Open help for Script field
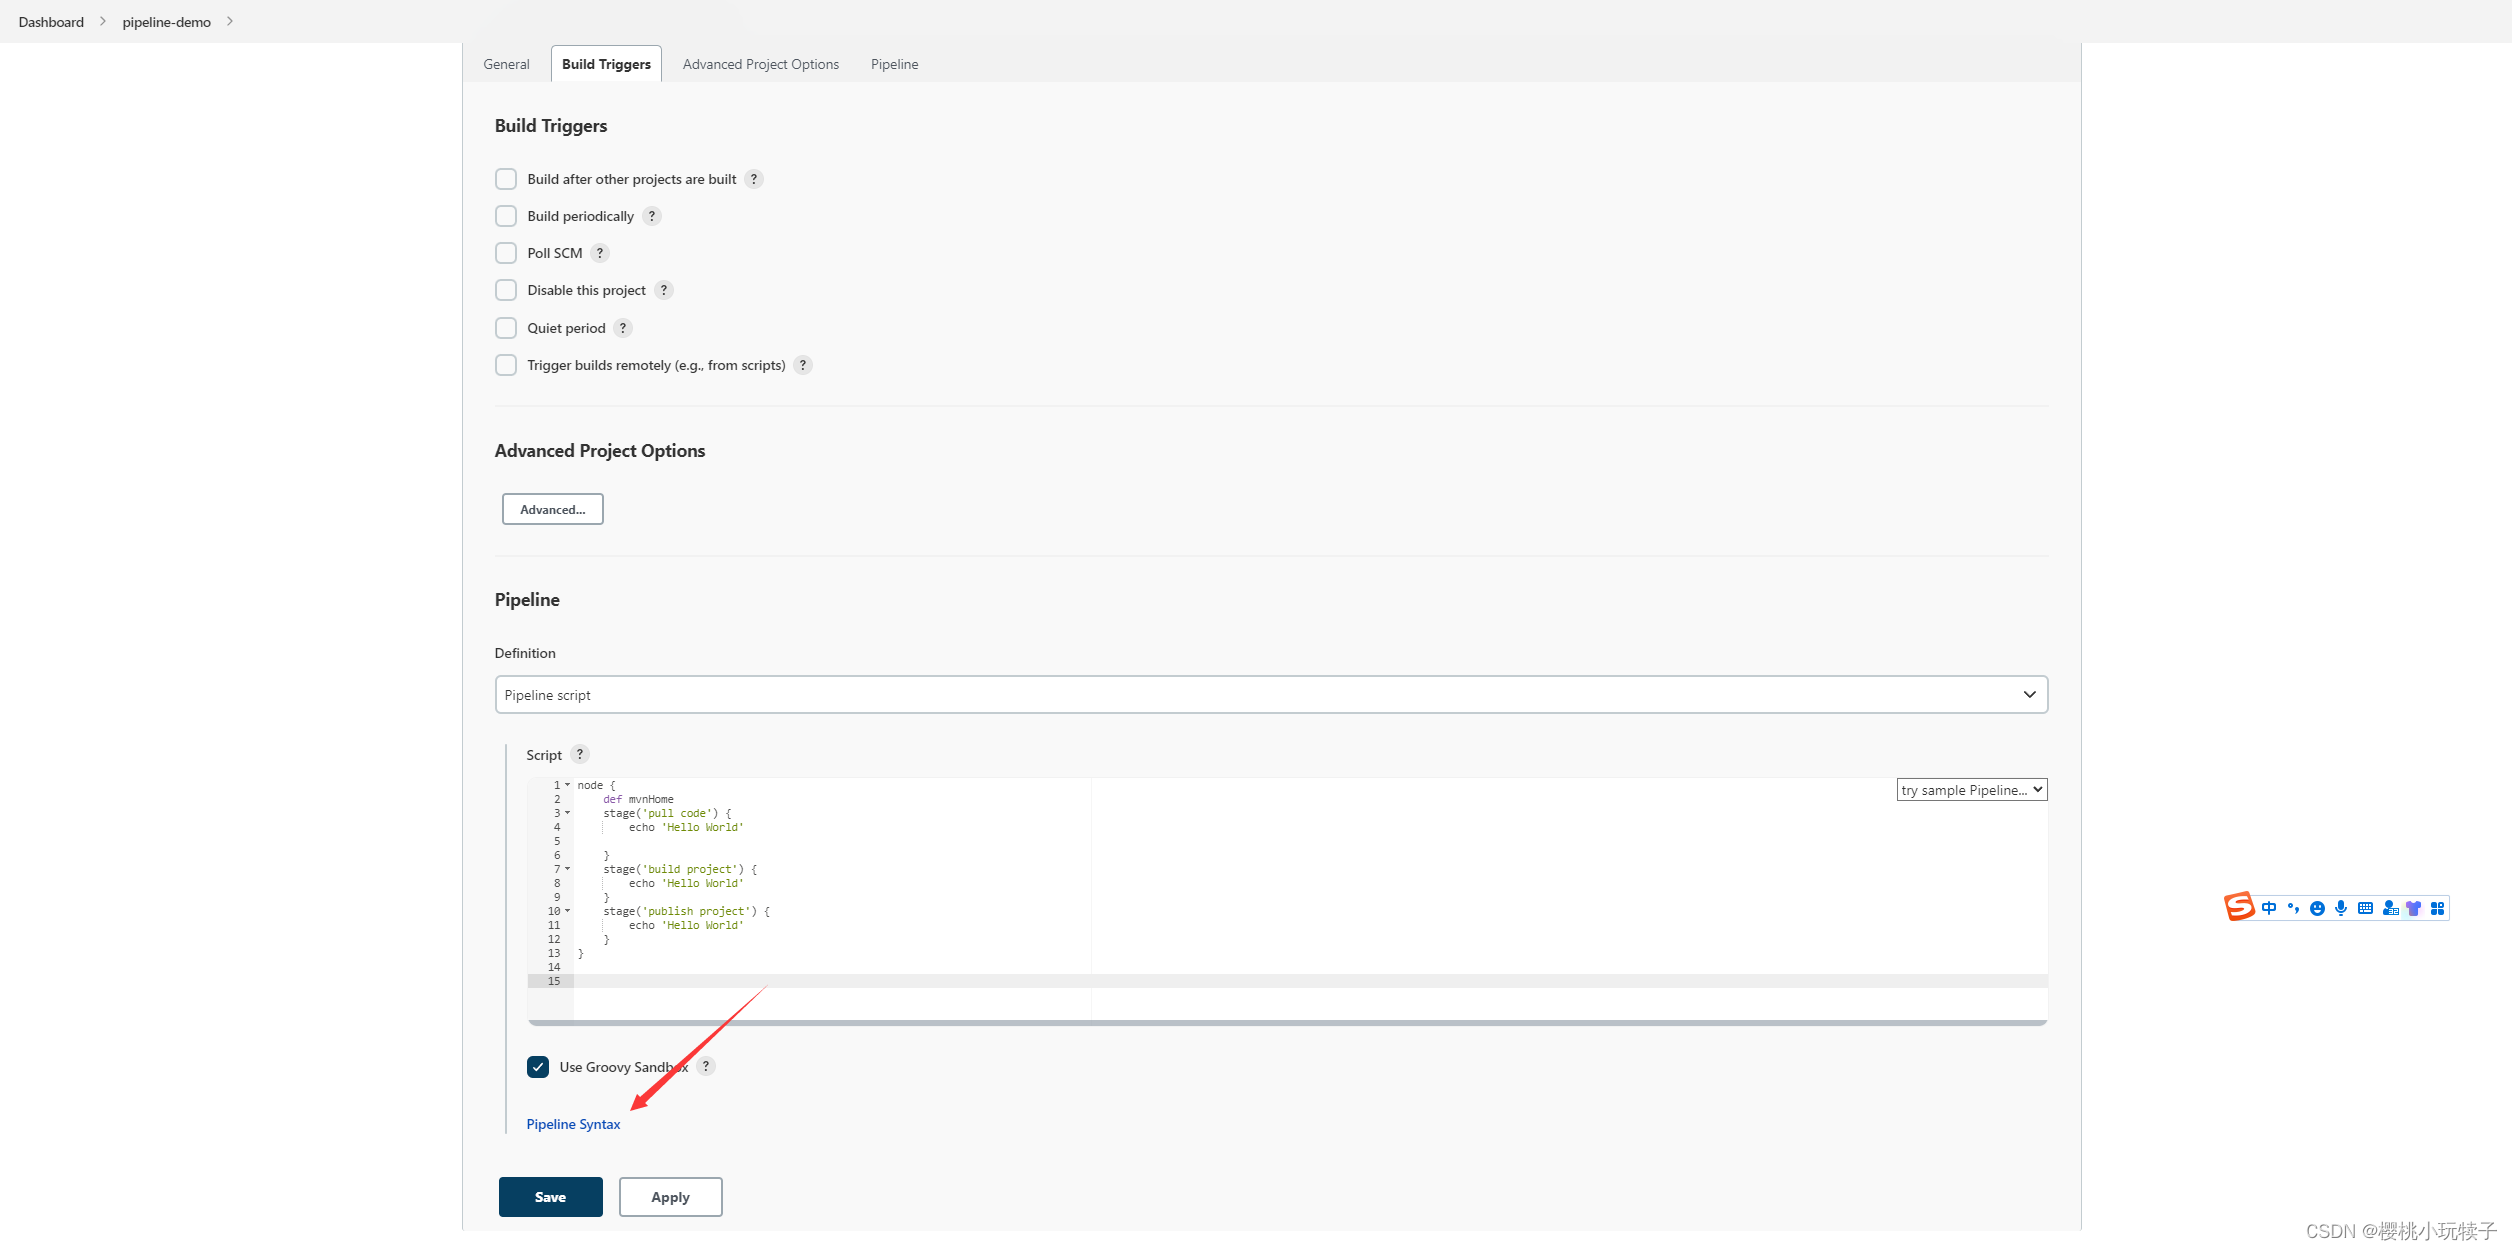The width and height of the screenshot is (2512, 1250). pyautogui.click(x=580, y=754)
